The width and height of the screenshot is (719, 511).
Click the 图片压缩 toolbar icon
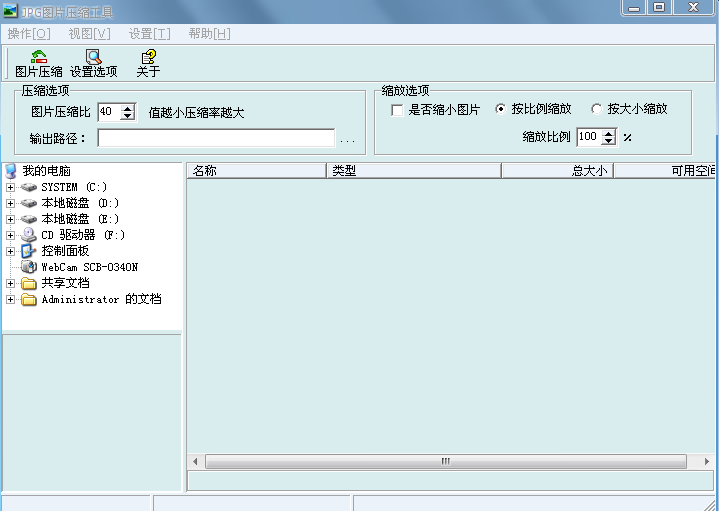[x=39, y=58]
